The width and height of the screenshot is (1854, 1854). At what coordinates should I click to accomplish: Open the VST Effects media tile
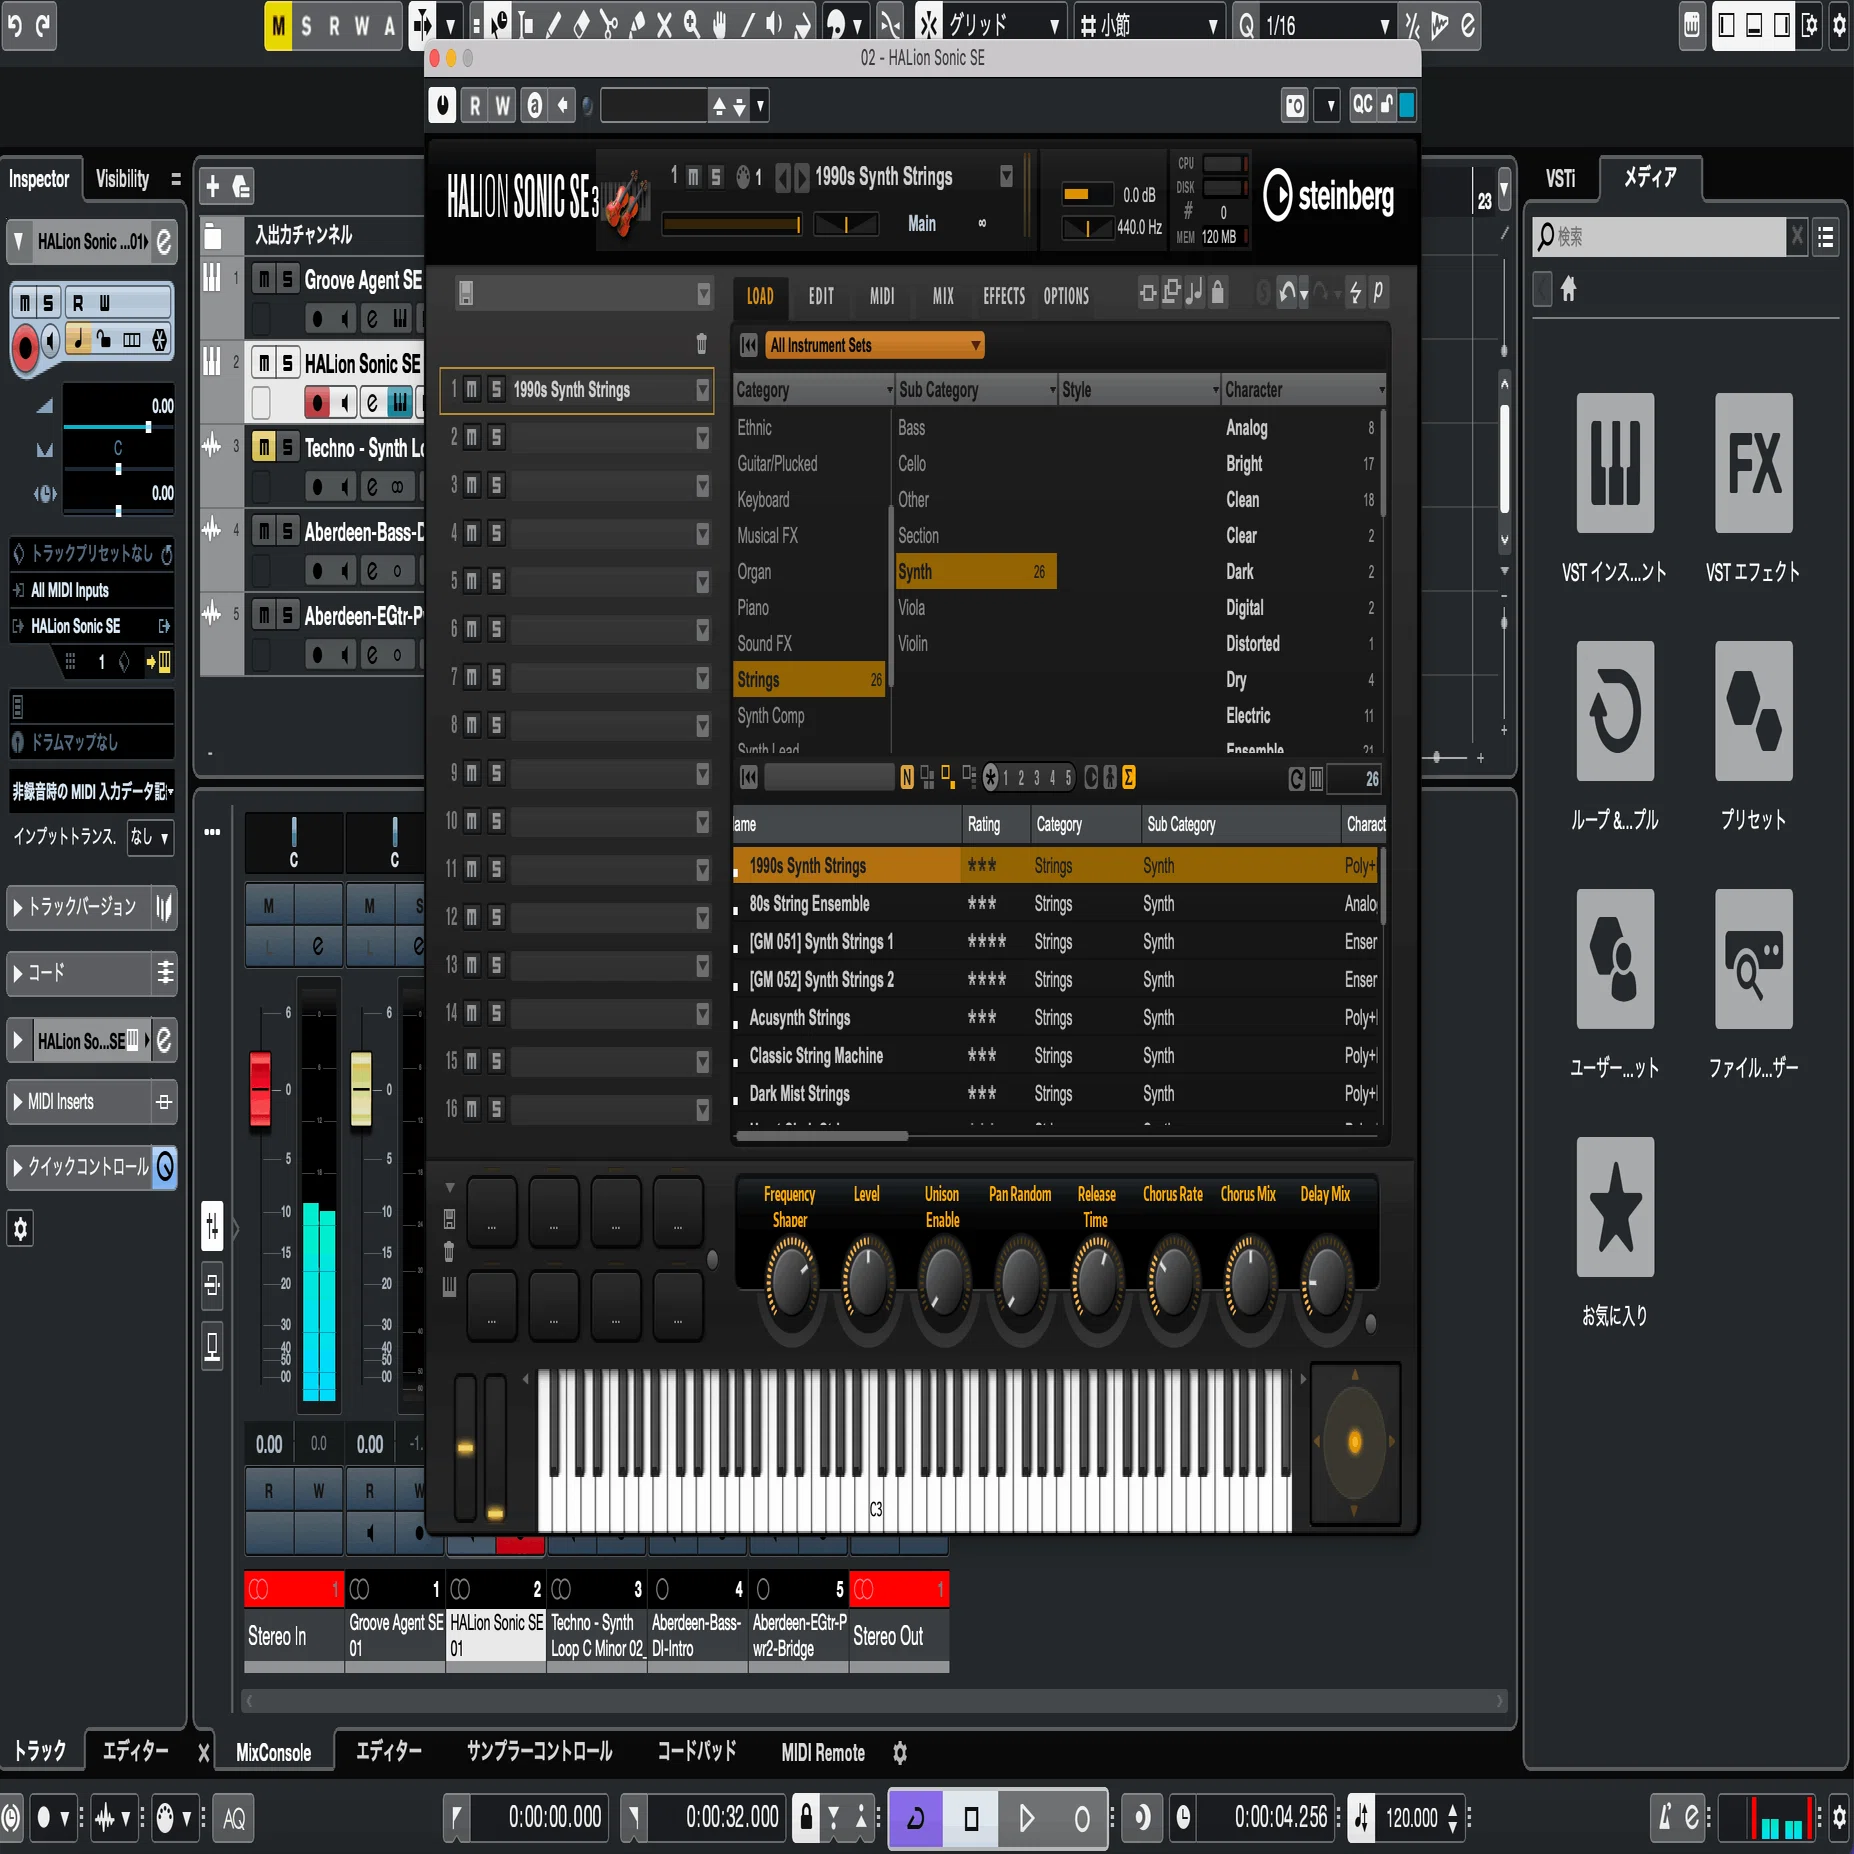(1753, 463)
